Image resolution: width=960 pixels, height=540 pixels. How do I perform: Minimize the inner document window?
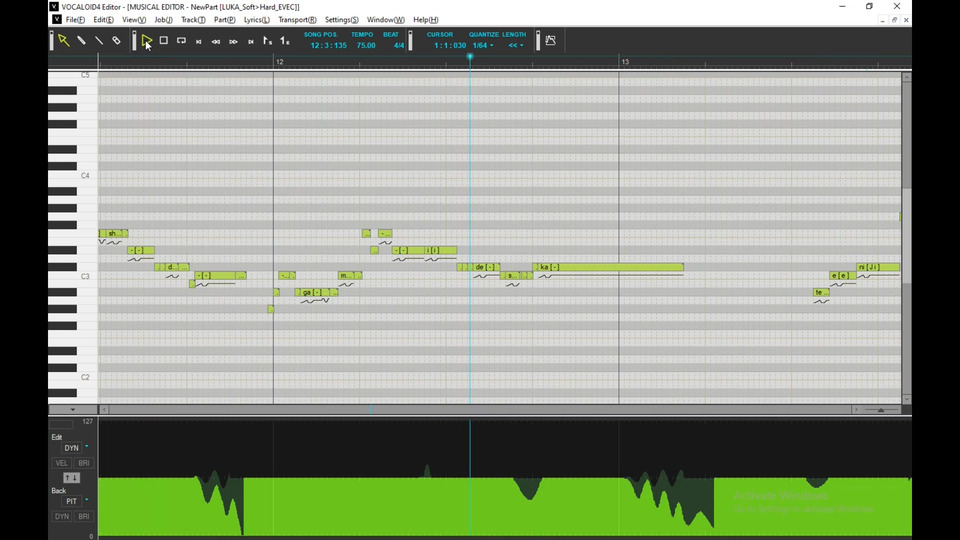click(882, 20)
